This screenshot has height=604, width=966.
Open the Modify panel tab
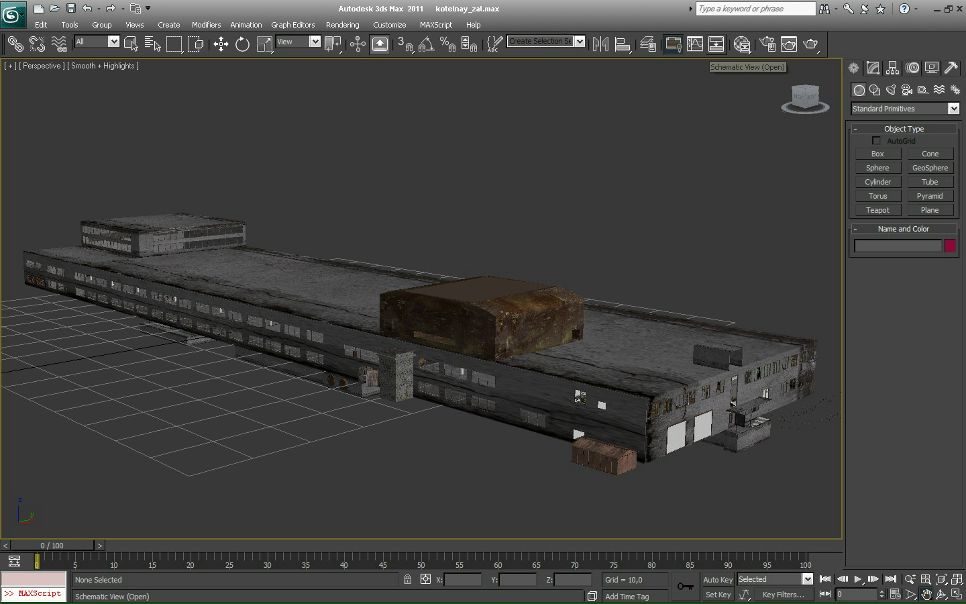873,69
